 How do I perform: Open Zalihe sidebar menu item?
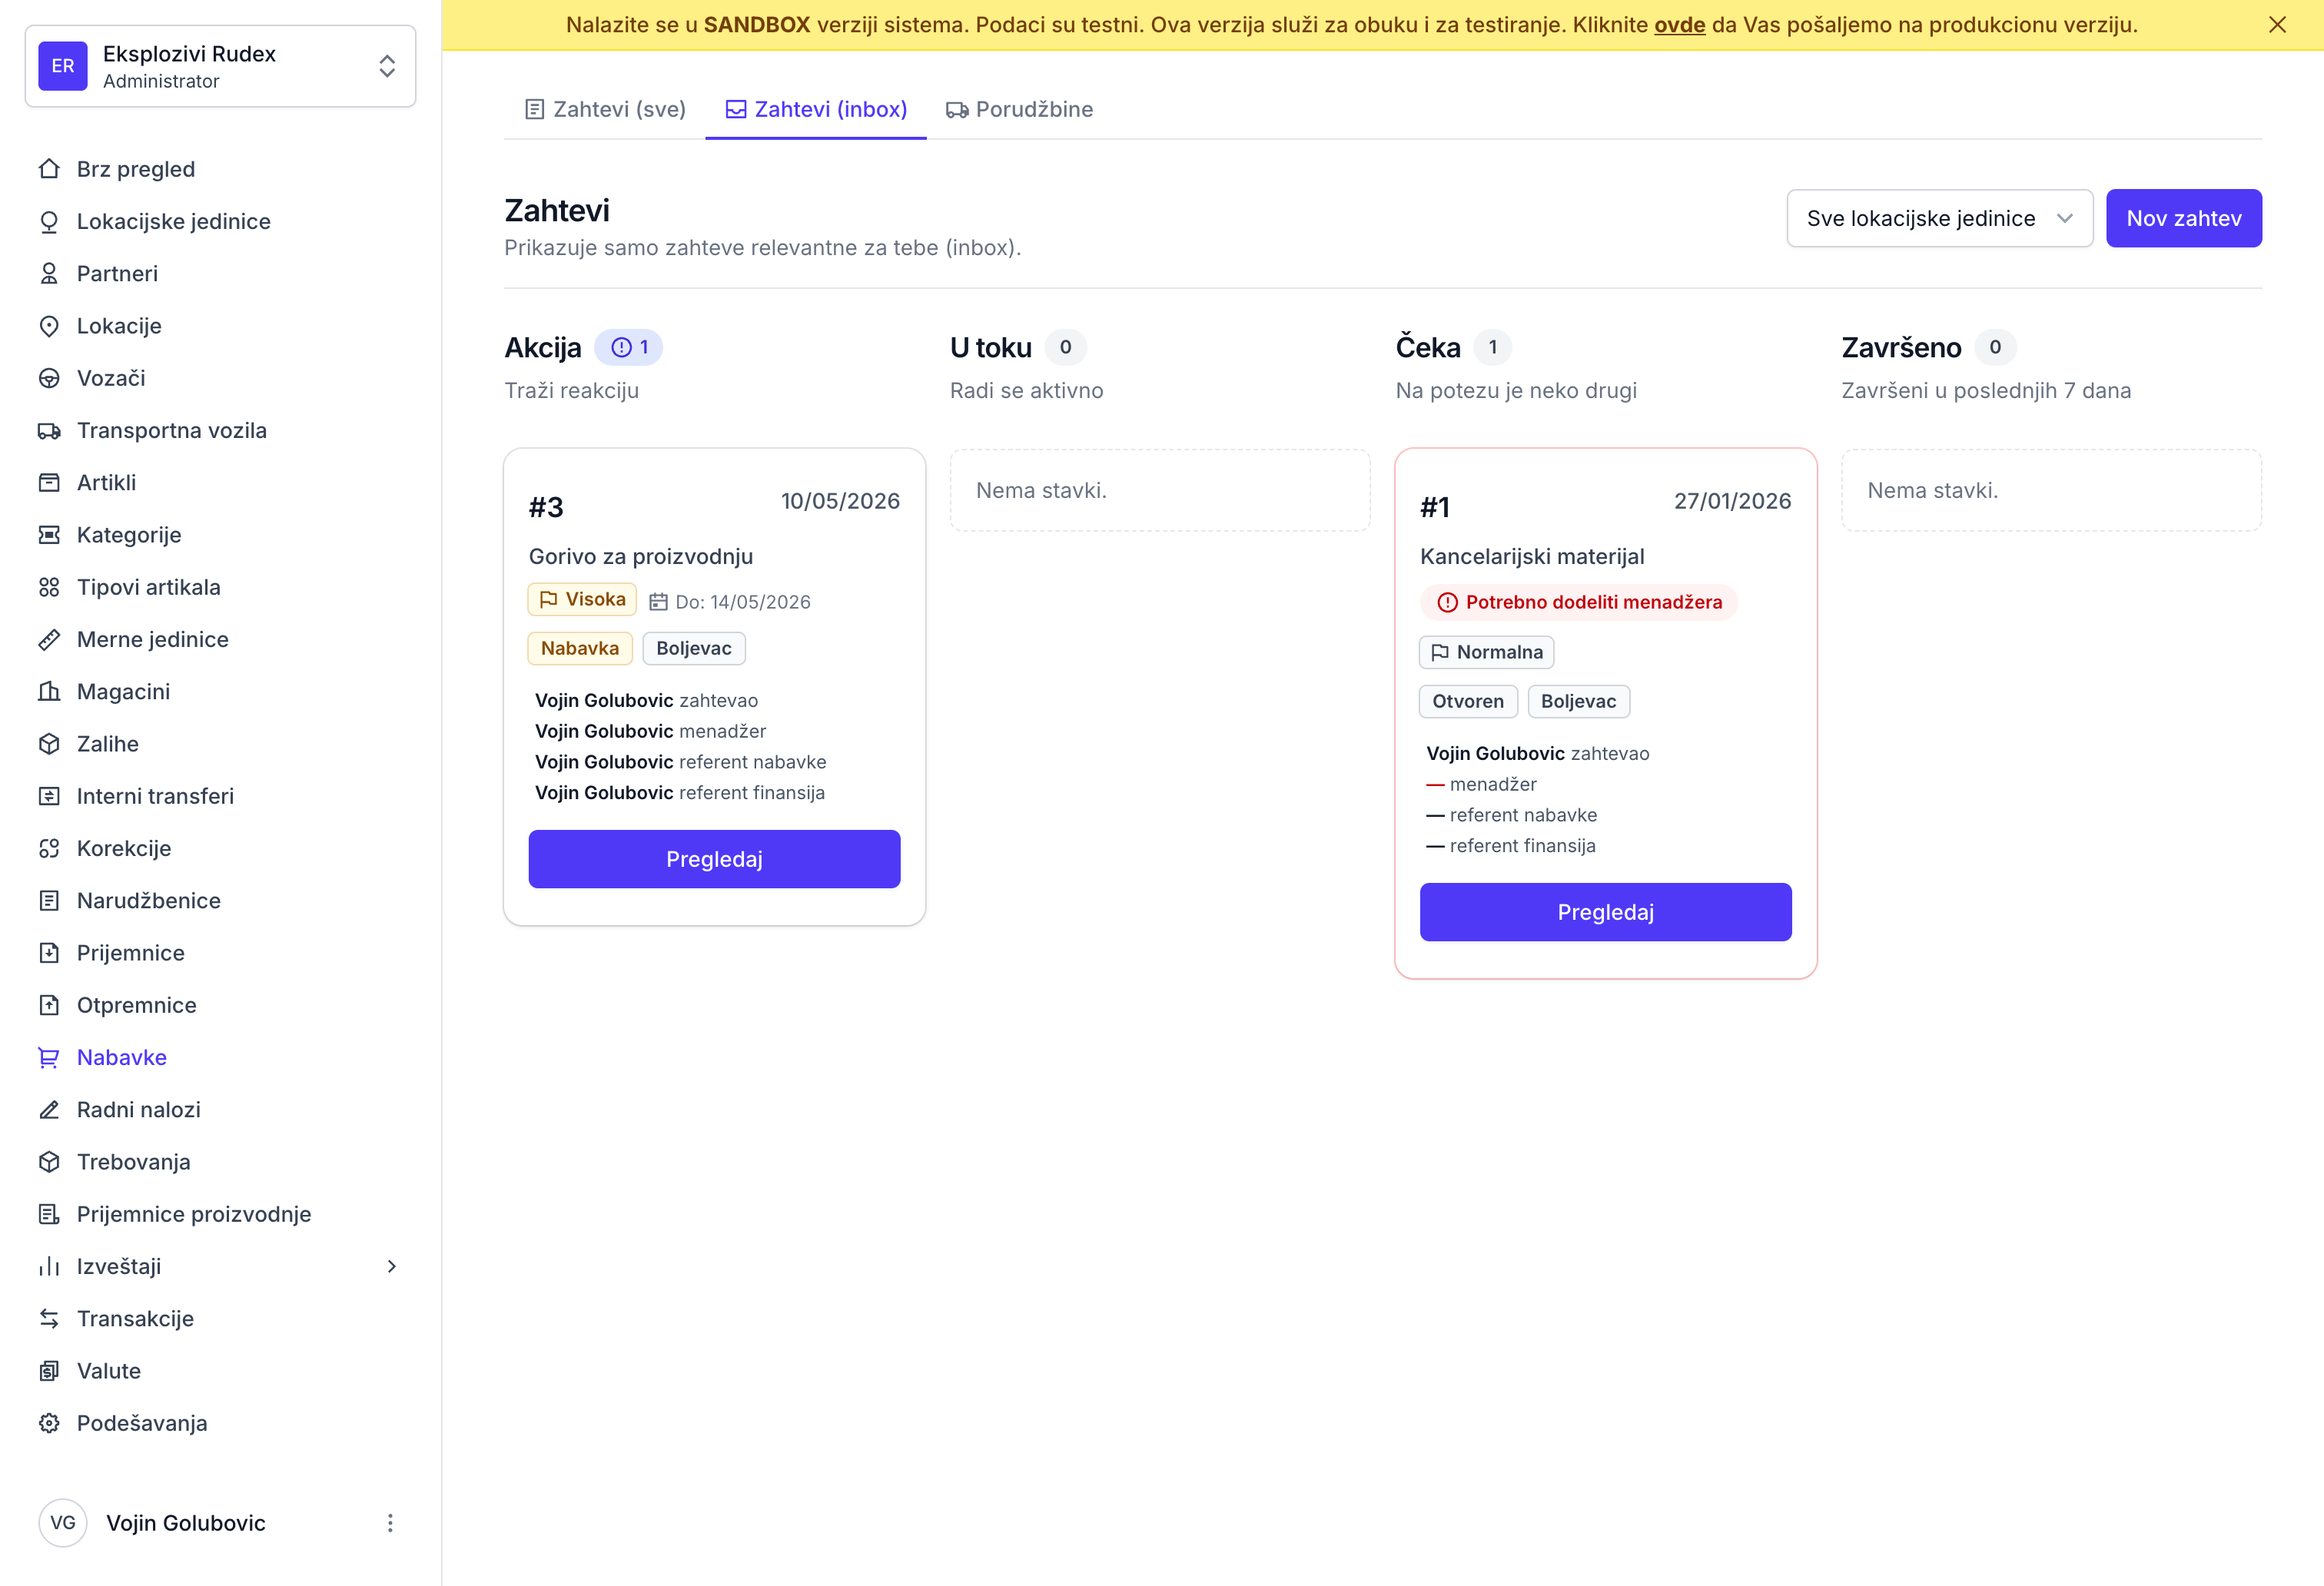220,744
